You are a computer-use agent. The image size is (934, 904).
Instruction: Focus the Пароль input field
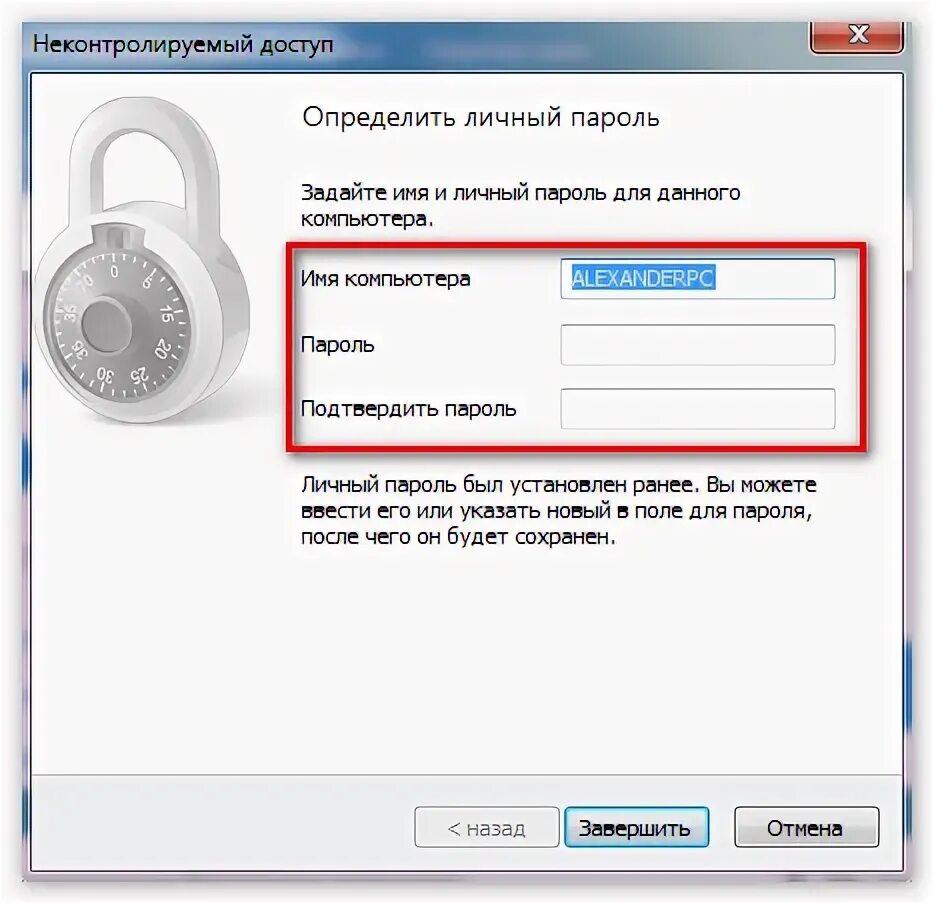[x=698, y=345]
